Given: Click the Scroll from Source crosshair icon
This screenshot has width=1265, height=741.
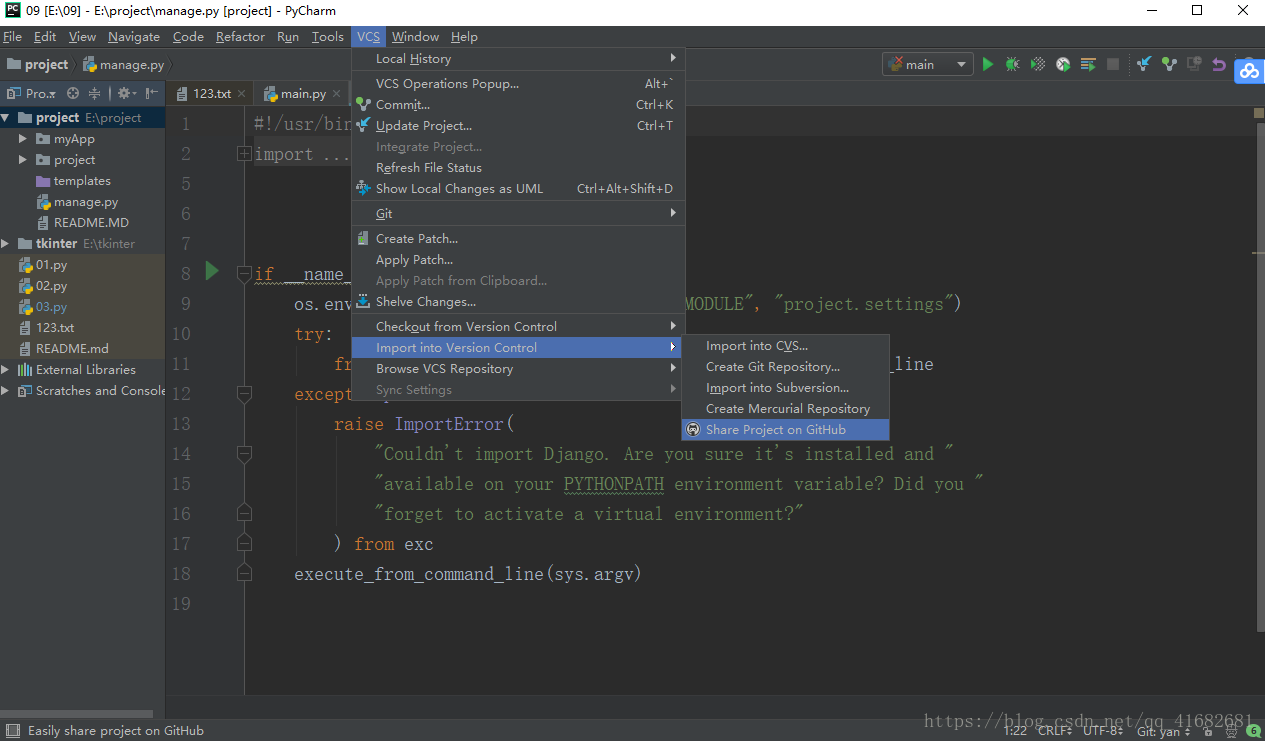Looking at the screenshot, I should pyautogui.click(x=73, y=93).
